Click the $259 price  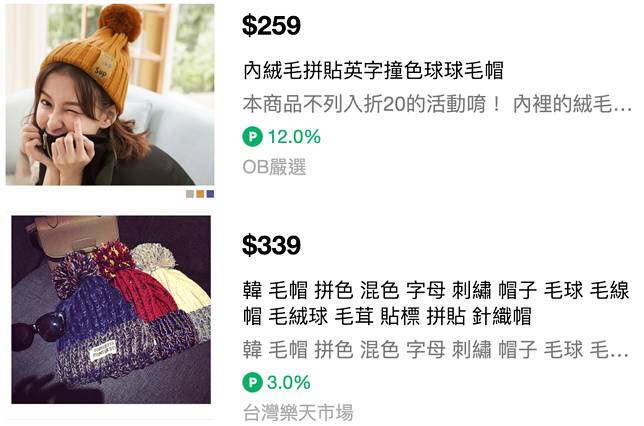[271, 26]
